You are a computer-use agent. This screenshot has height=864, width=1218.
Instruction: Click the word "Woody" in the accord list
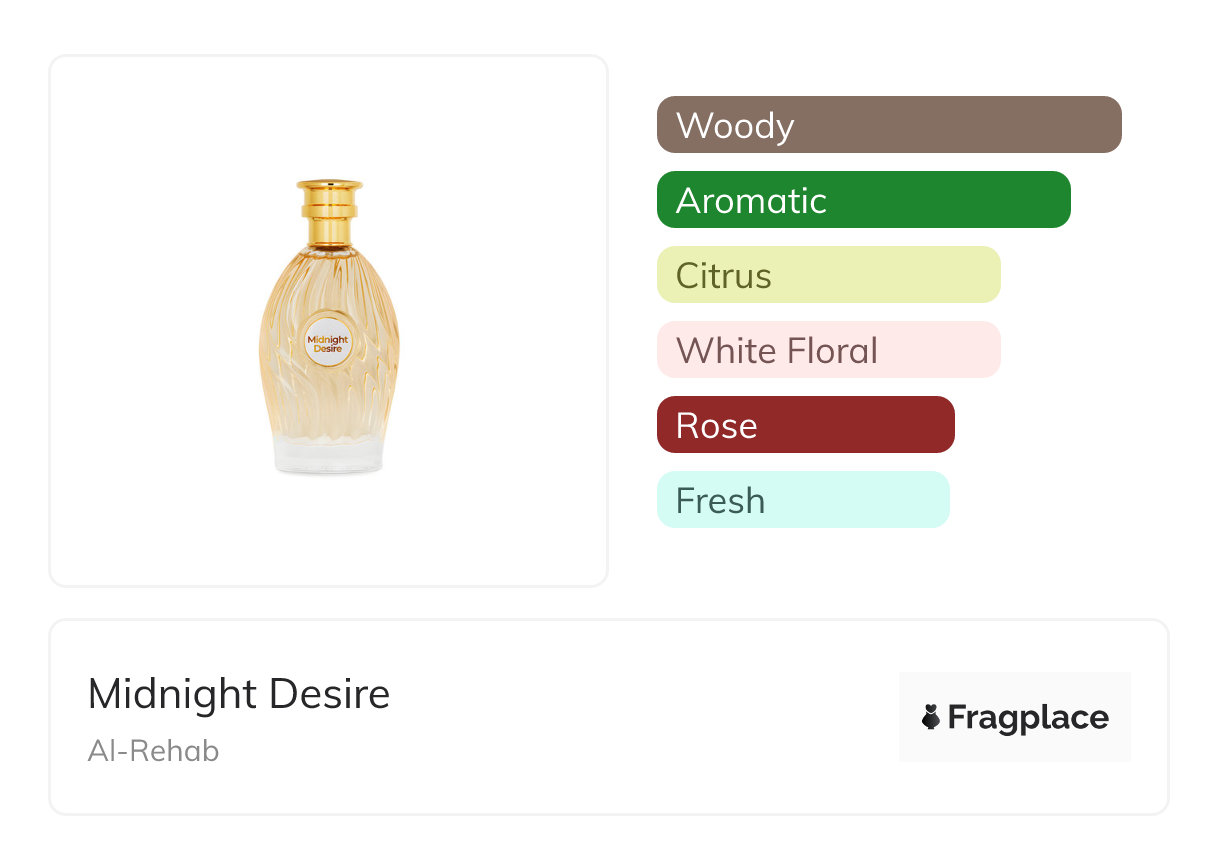735,126
